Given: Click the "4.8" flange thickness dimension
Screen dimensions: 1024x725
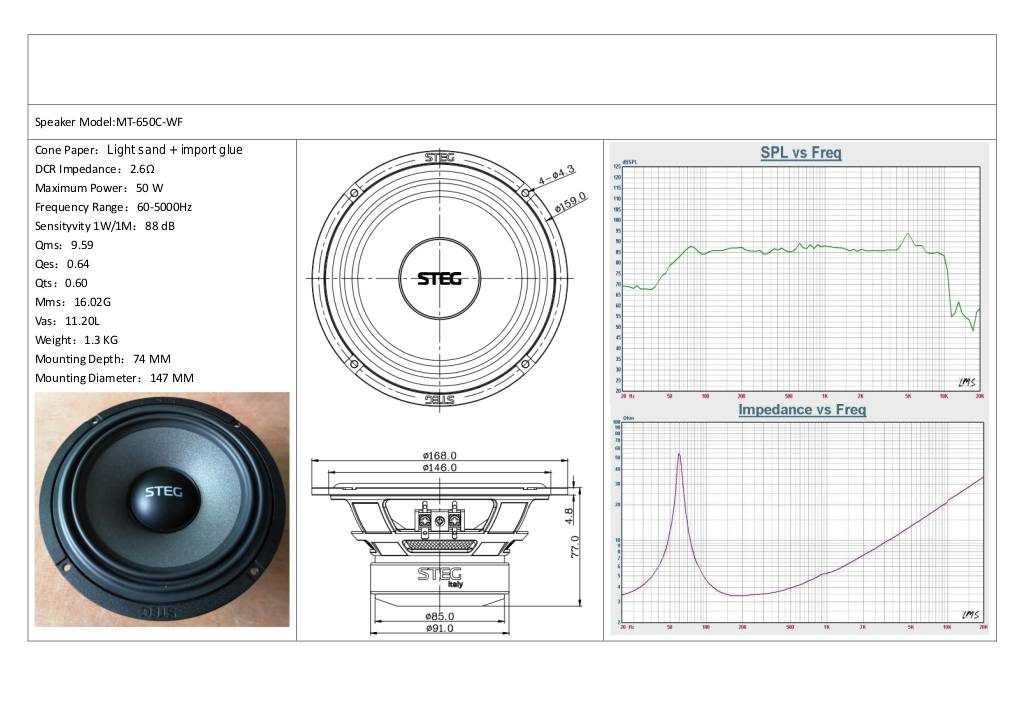Looking at the screenshot, I should point(568,516).
